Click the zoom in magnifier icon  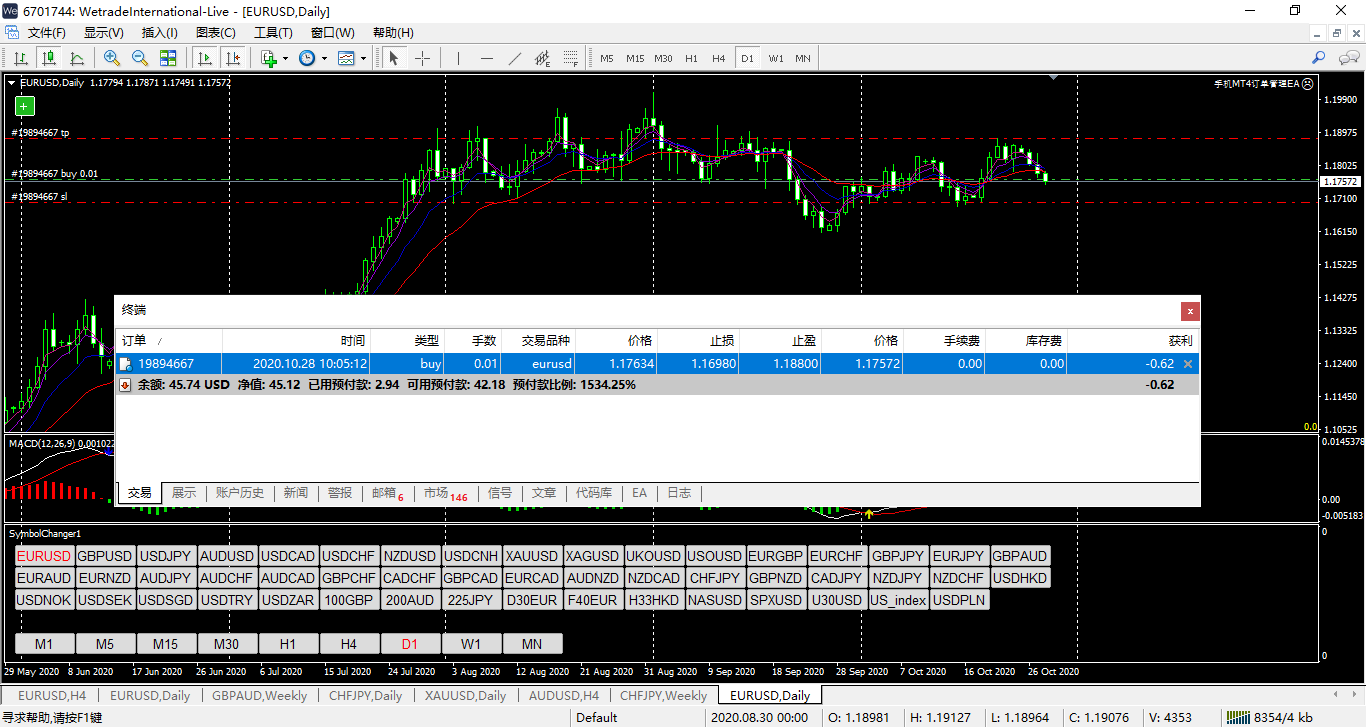tap(112, 58)
